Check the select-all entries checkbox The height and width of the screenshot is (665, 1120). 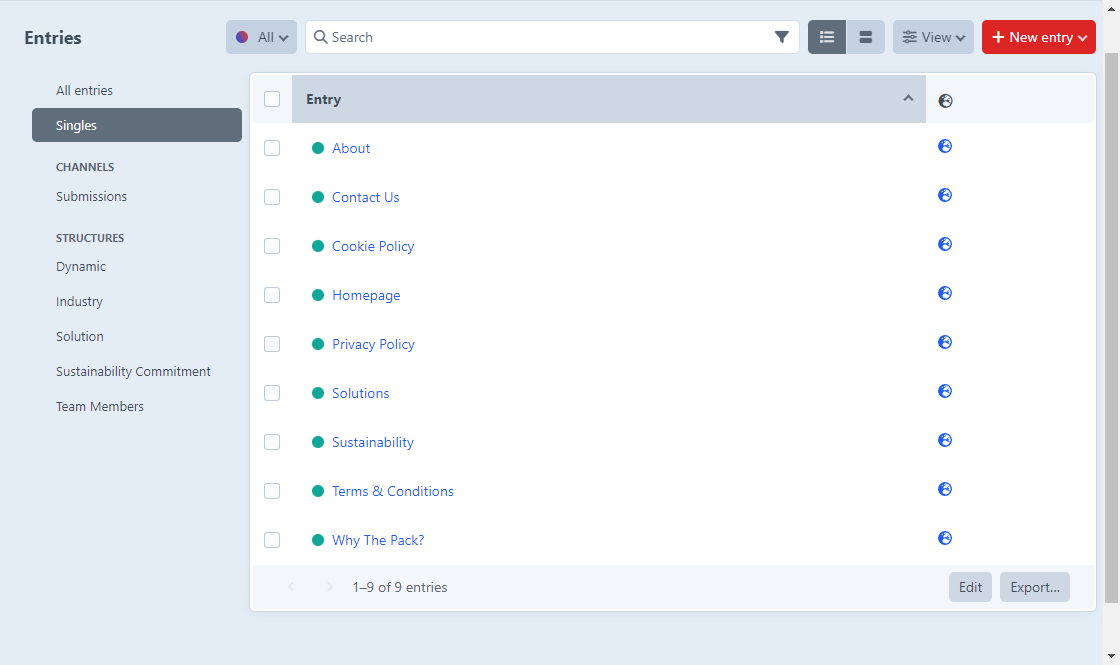[x=272, y=99]
